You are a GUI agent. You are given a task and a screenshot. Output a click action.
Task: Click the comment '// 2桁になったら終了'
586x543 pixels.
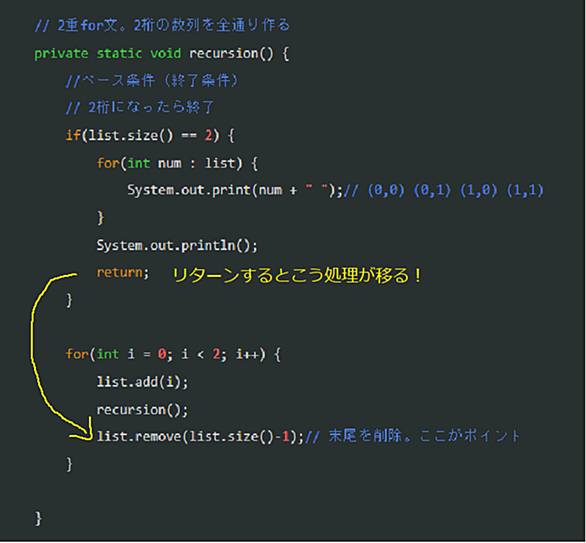140,108
